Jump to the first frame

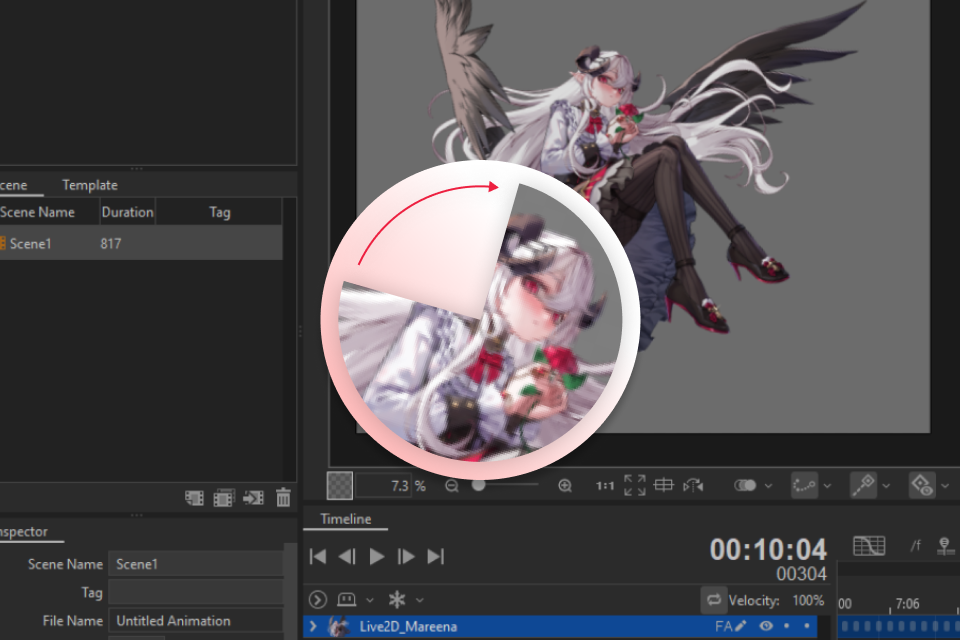pos(318,556)
